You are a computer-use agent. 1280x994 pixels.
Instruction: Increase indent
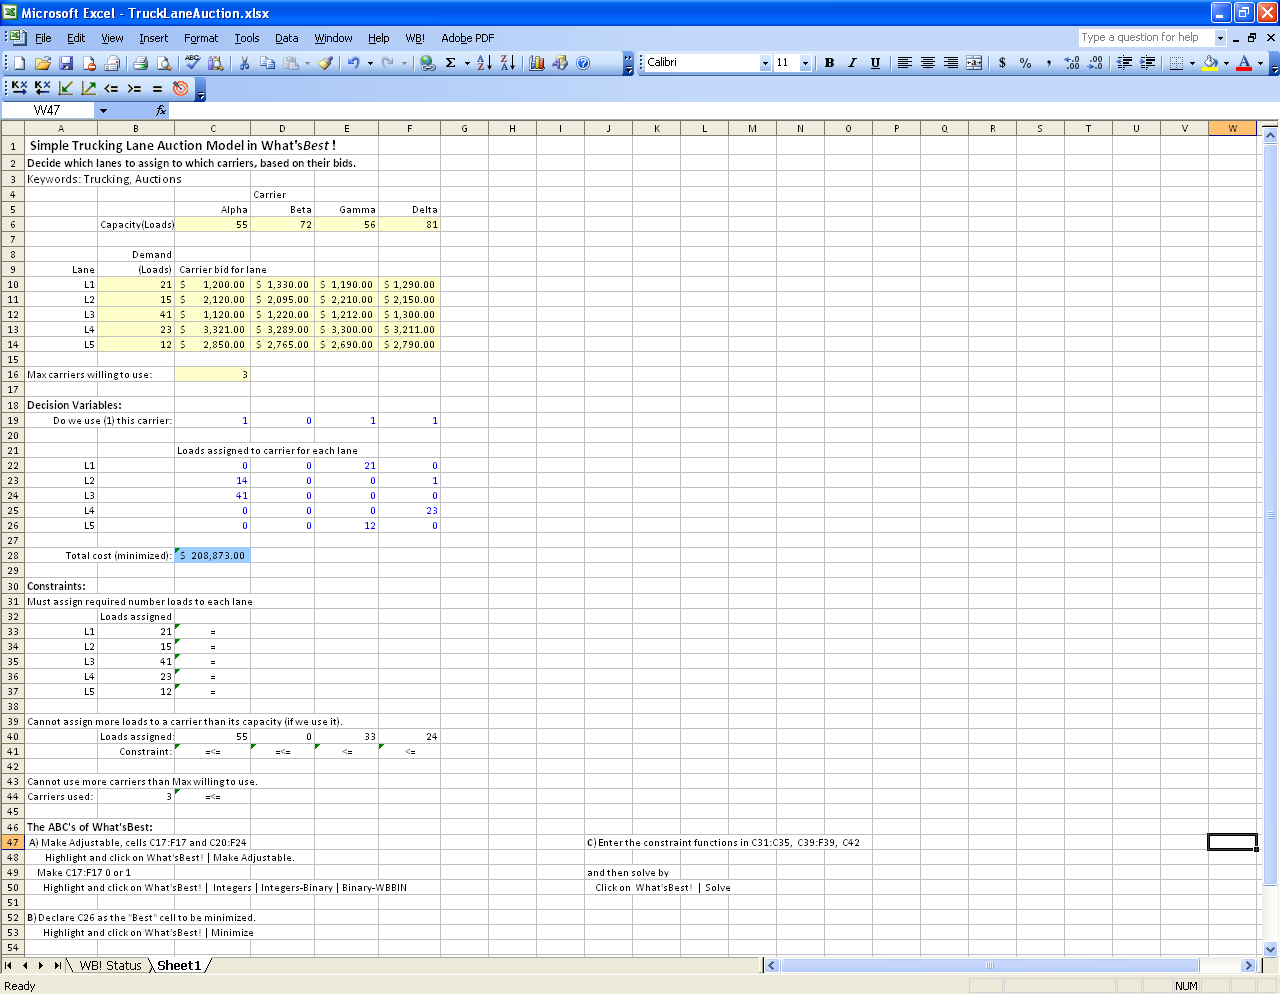1147,63
